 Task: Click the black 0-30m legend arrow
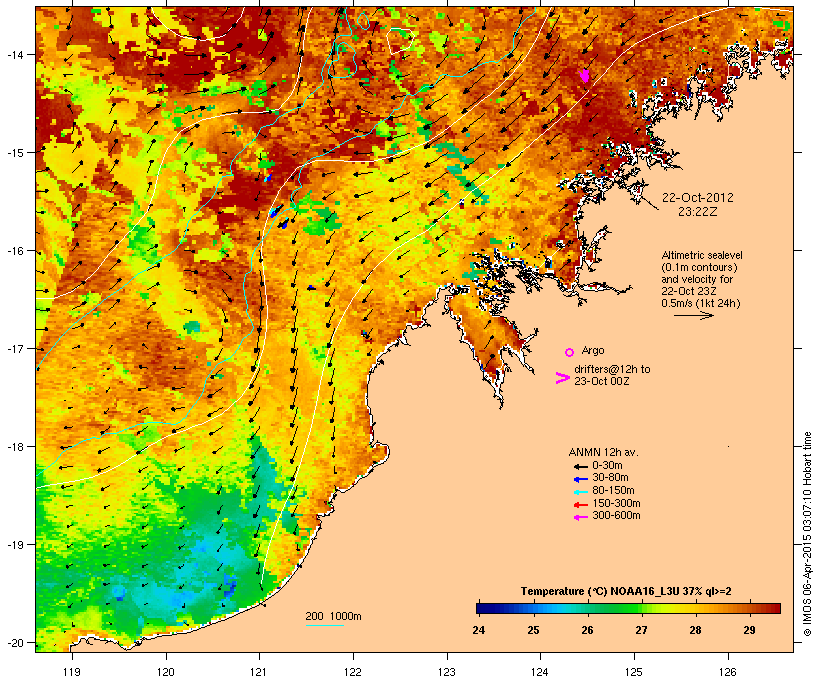[x=580, y=466]
